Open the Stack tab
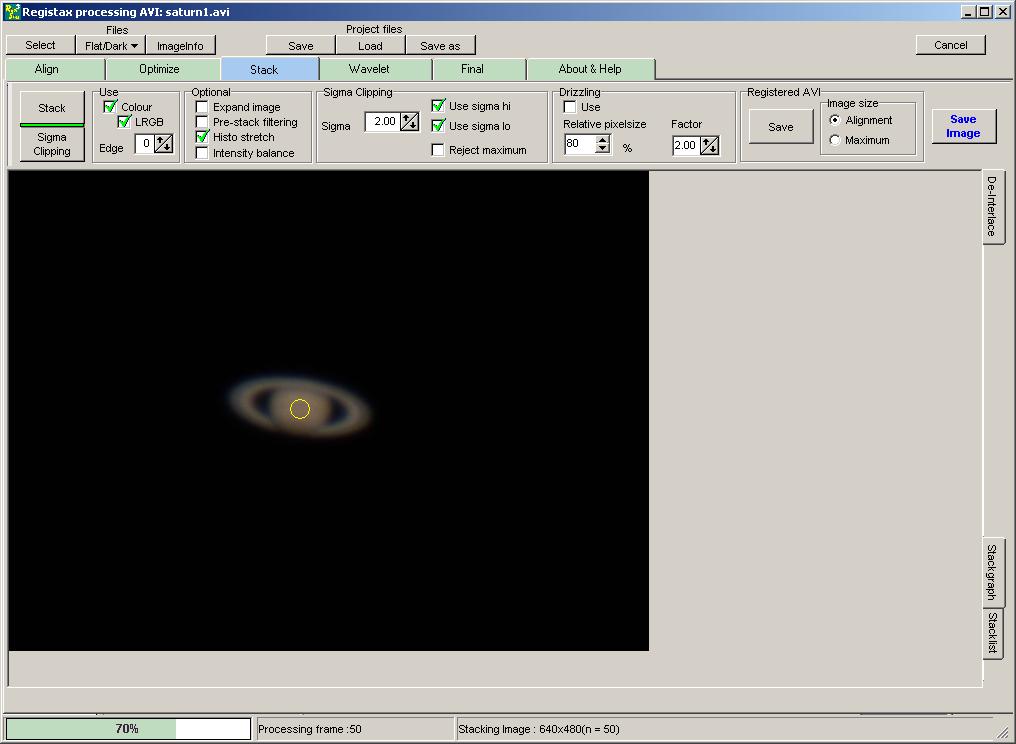Screen dimensions: 1016x744 coord(264,69)
